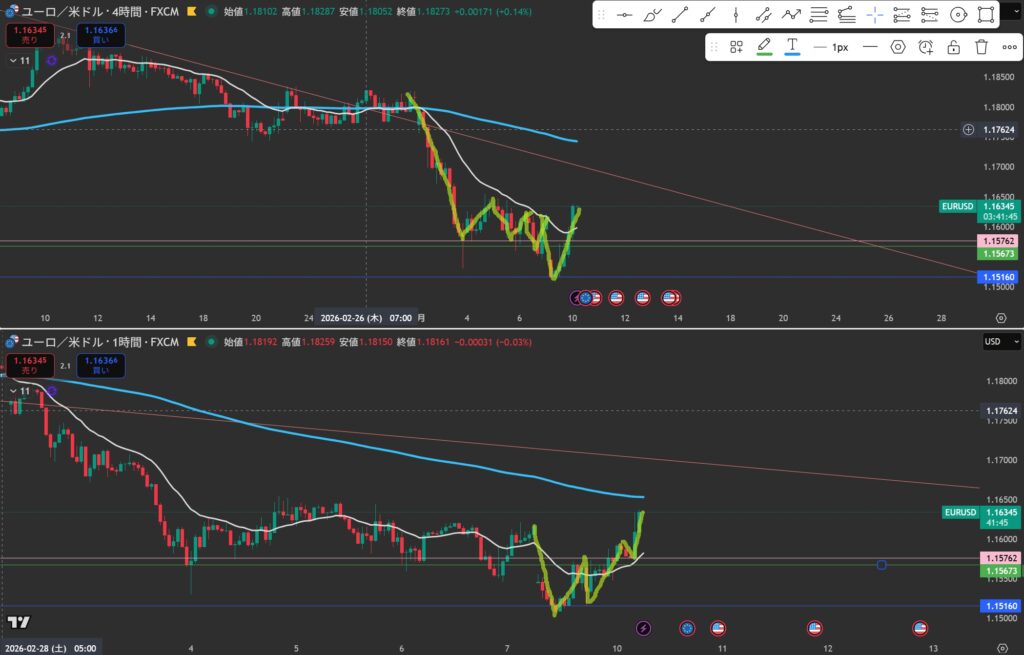Toggle the lock on the selected drawing
The image size is (1024, 655).
click(x=954, y=47)
